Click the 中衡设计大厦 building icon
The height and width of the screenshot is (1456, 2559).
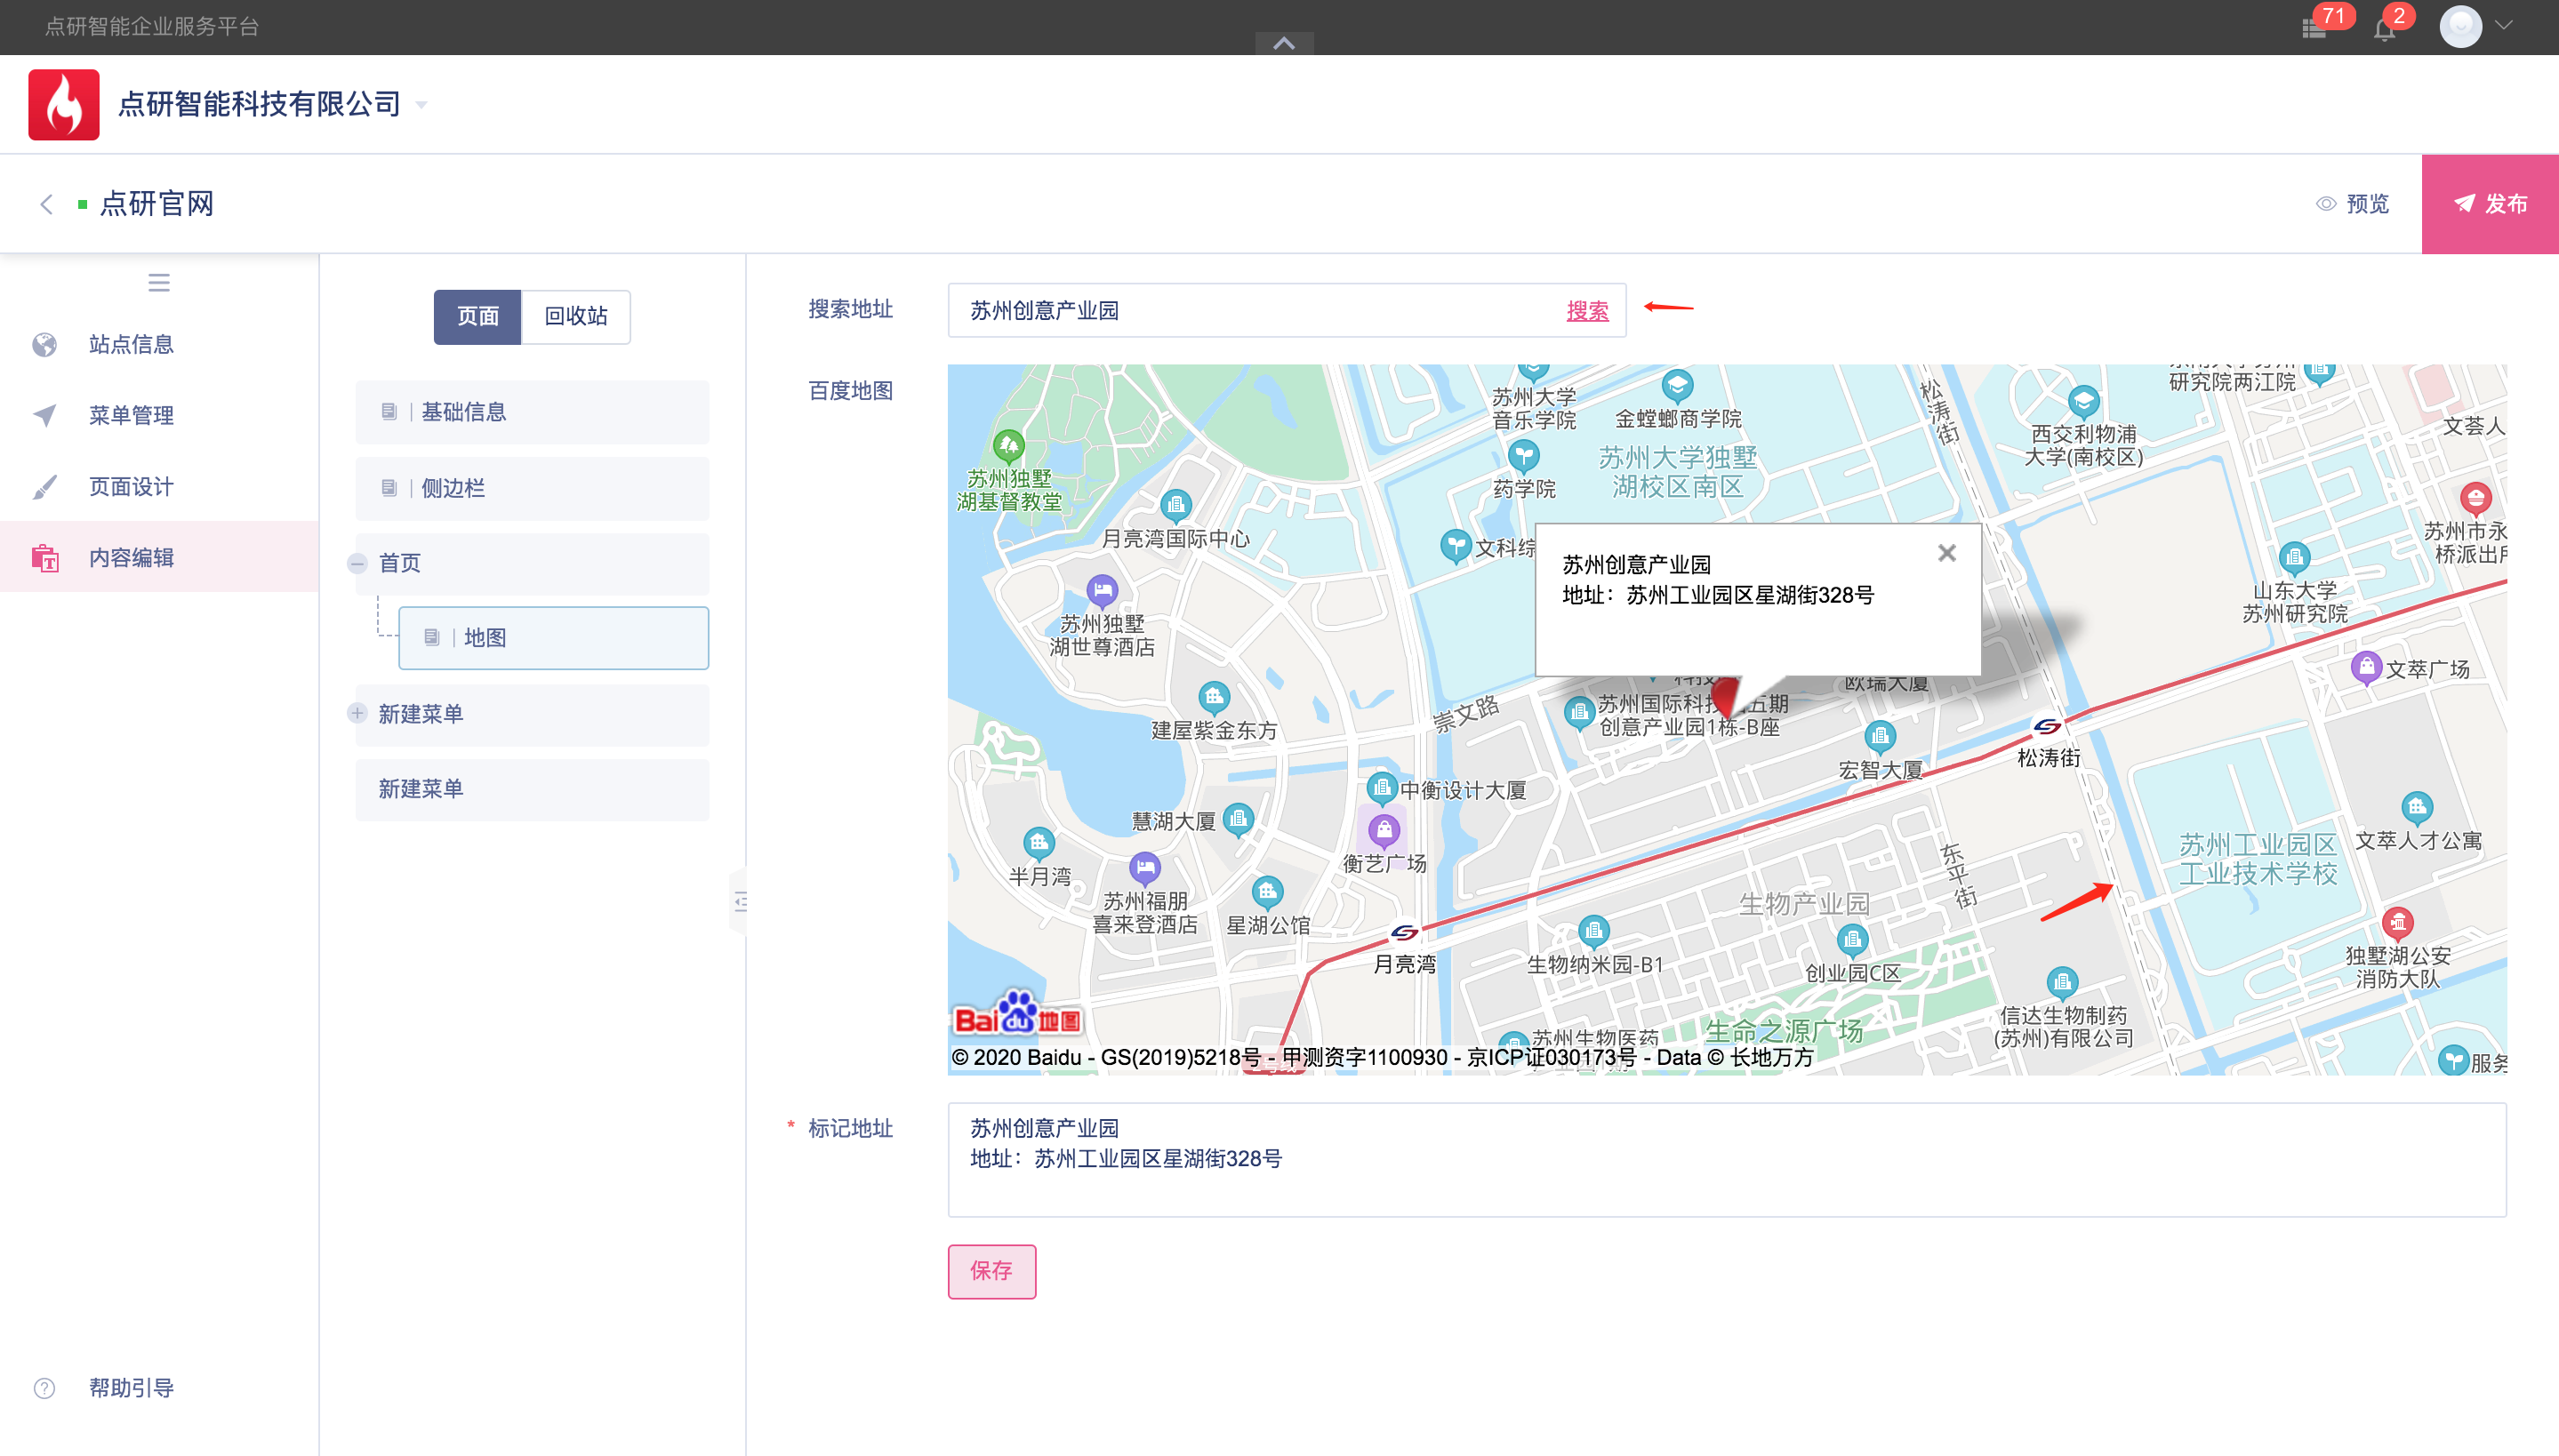(1382, 789)
